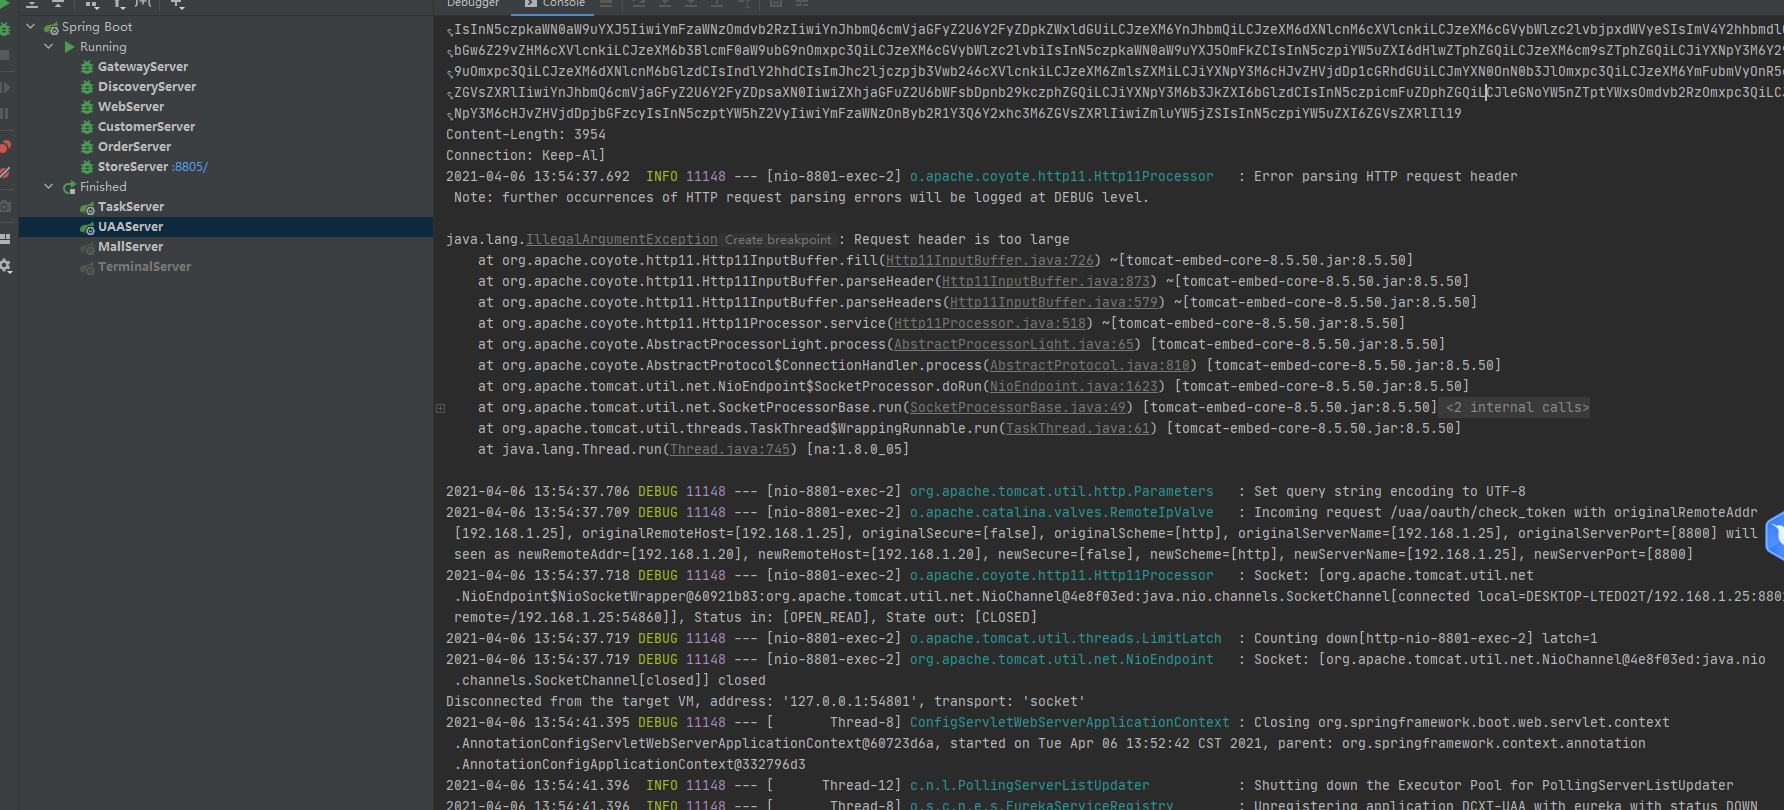Click 'Request header is too large' message
1784x810 pixels.
(962, 240)
